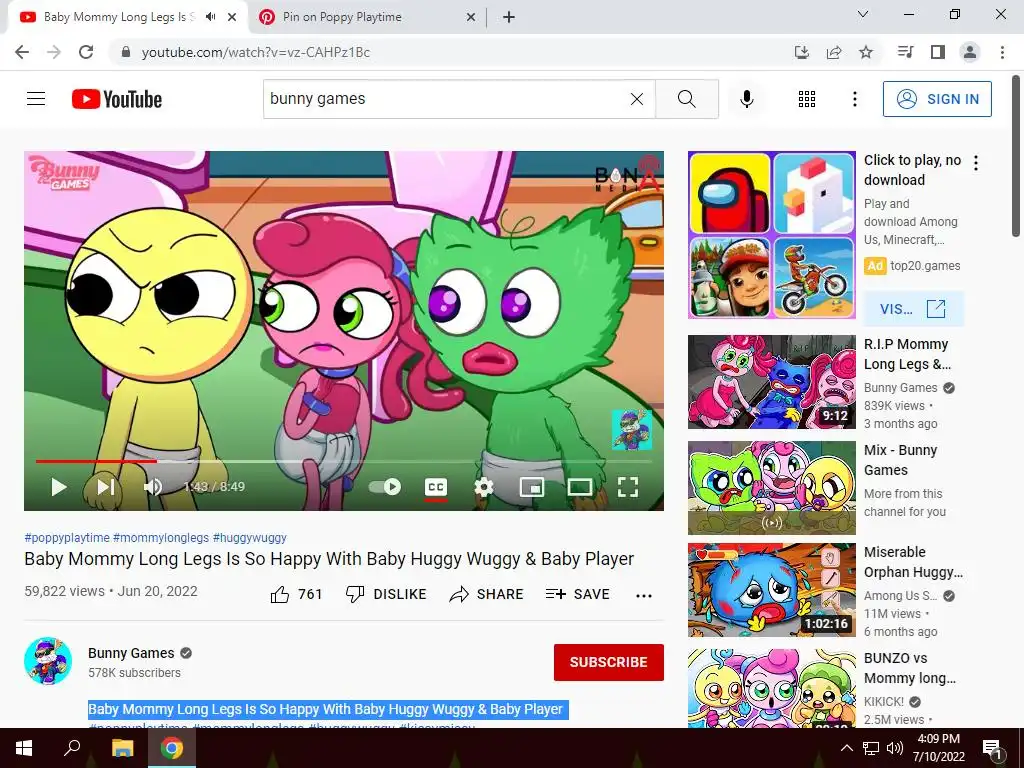Open YouTube settings three-dot menu

[x=854, y=99]
